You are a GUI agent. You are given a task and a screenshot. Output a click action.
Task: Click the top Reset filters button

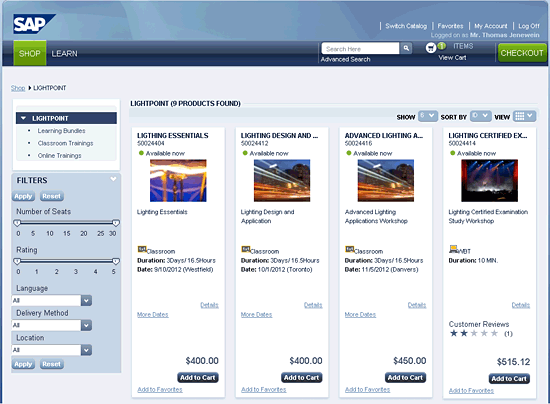point(52,196)
